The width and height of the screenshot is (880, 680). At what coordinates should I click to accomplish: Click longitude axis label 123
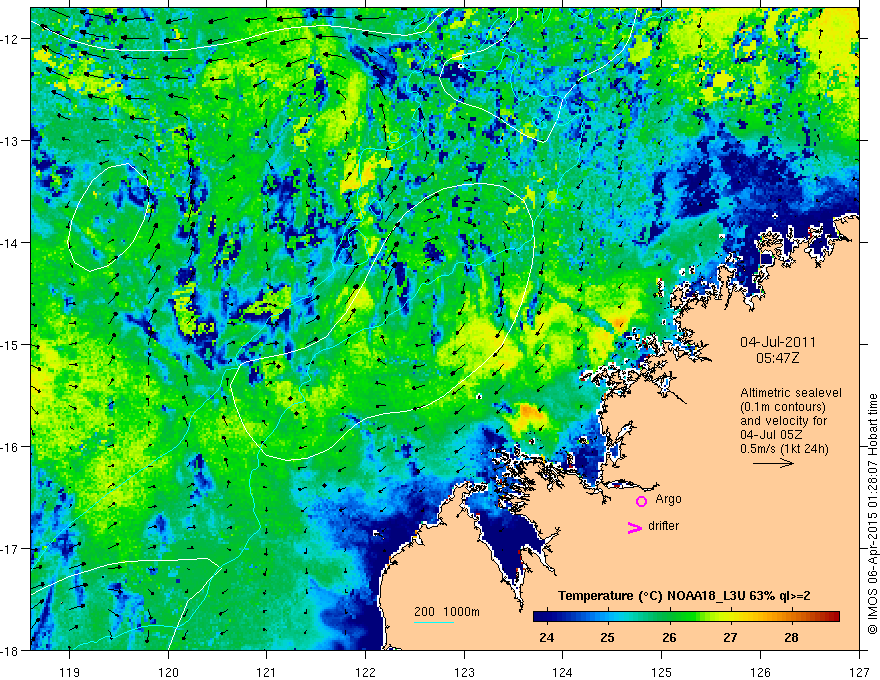464,672
